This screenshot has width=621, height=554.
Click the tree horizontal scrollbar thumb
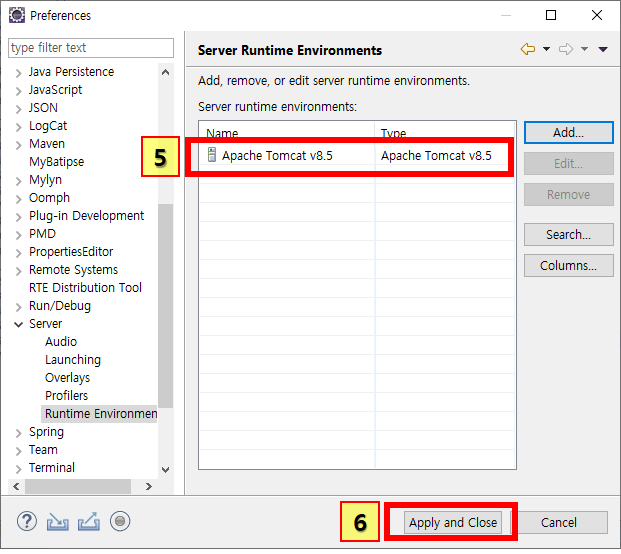click(x=78, y=486)
